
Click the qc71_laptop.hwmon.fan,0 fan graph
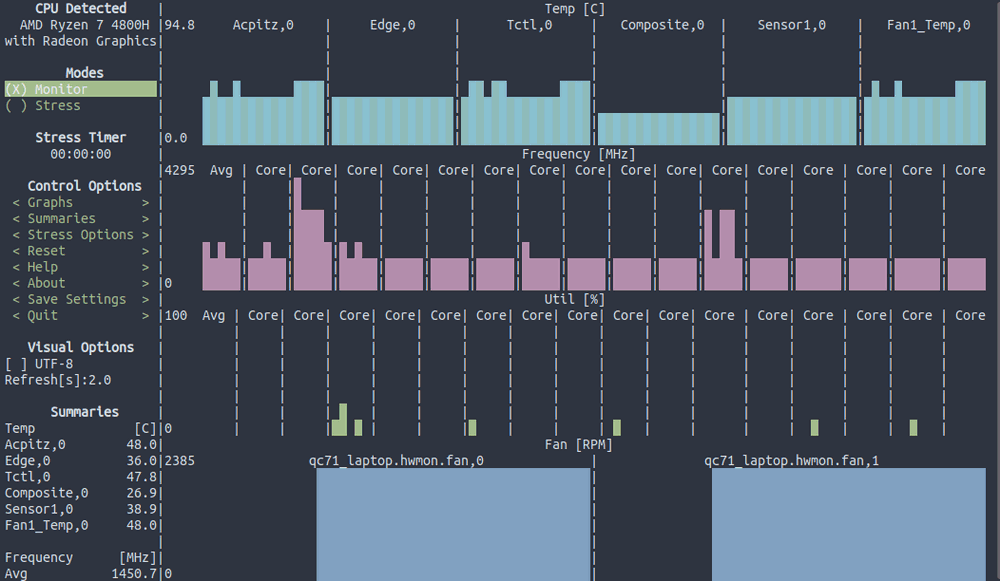click(453, 520)
